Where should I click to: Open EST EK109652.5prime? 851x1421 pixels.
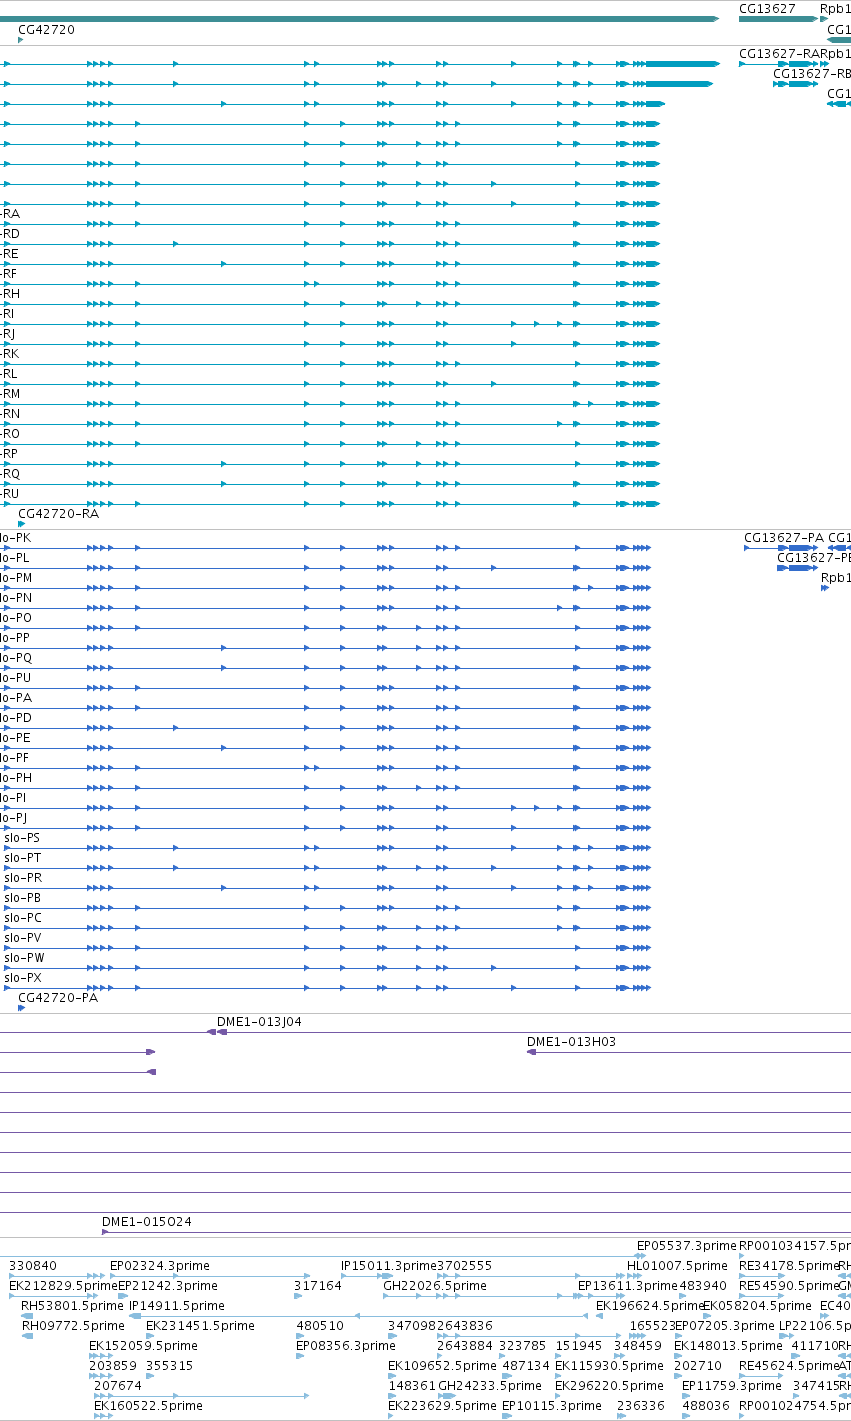pyautogui.click(x=442, y=1366)
